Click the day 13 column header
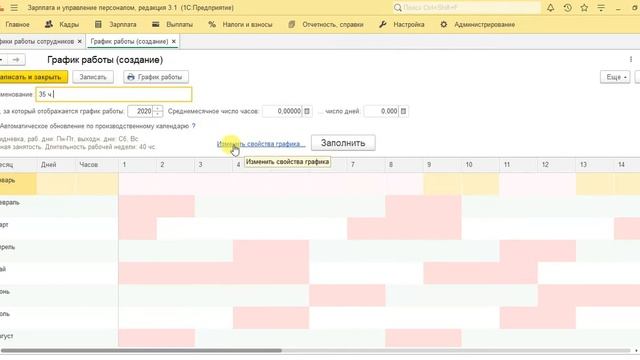The height and width of the screenshot is (360, 640). [595, 164]
